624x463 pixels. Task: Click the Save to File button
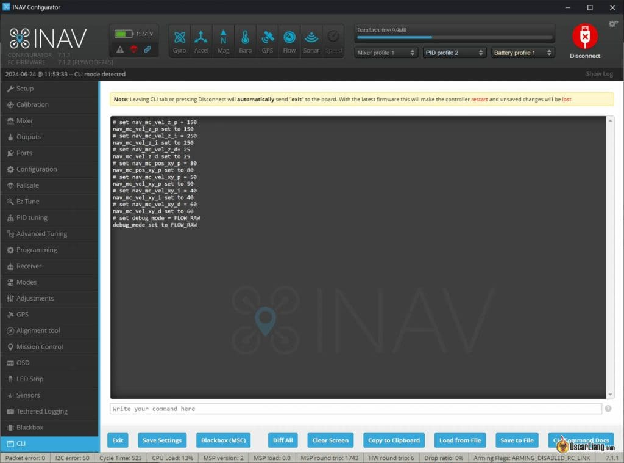point(517,440)
